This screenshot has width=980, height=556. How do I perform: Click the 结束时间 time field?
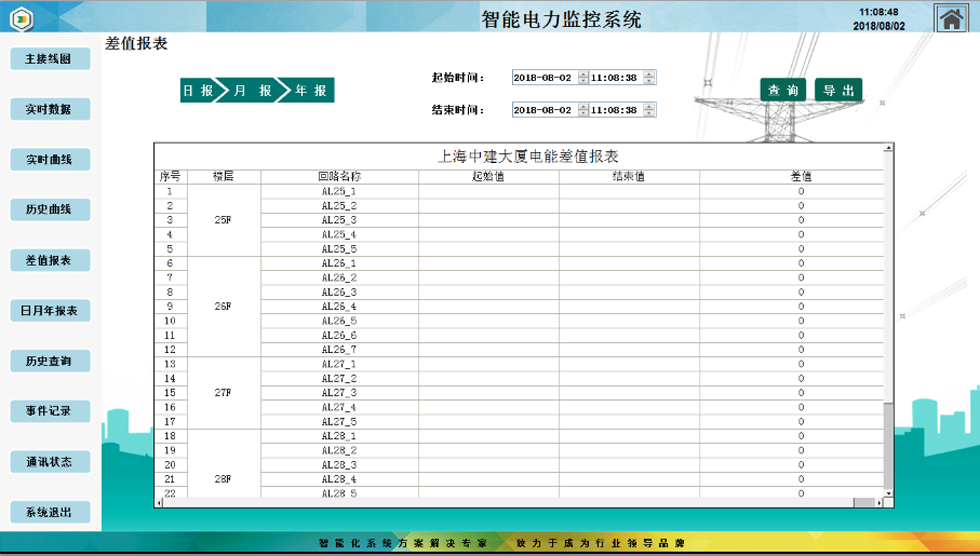point(615,110)
